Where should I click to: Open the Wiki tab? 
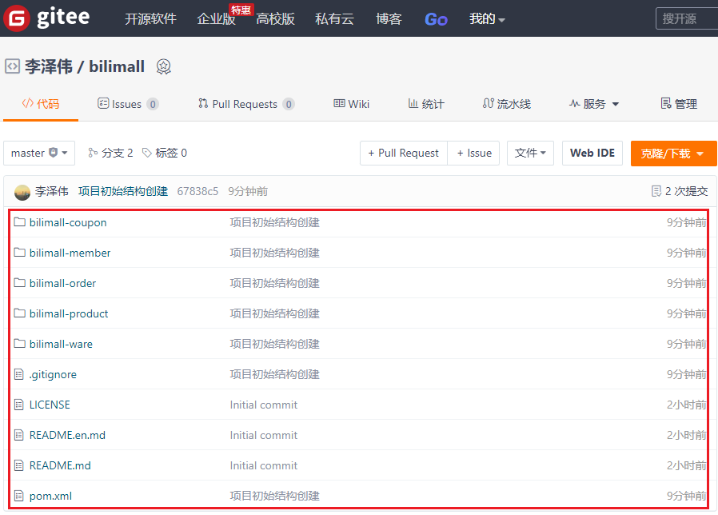tap(351, 104)
